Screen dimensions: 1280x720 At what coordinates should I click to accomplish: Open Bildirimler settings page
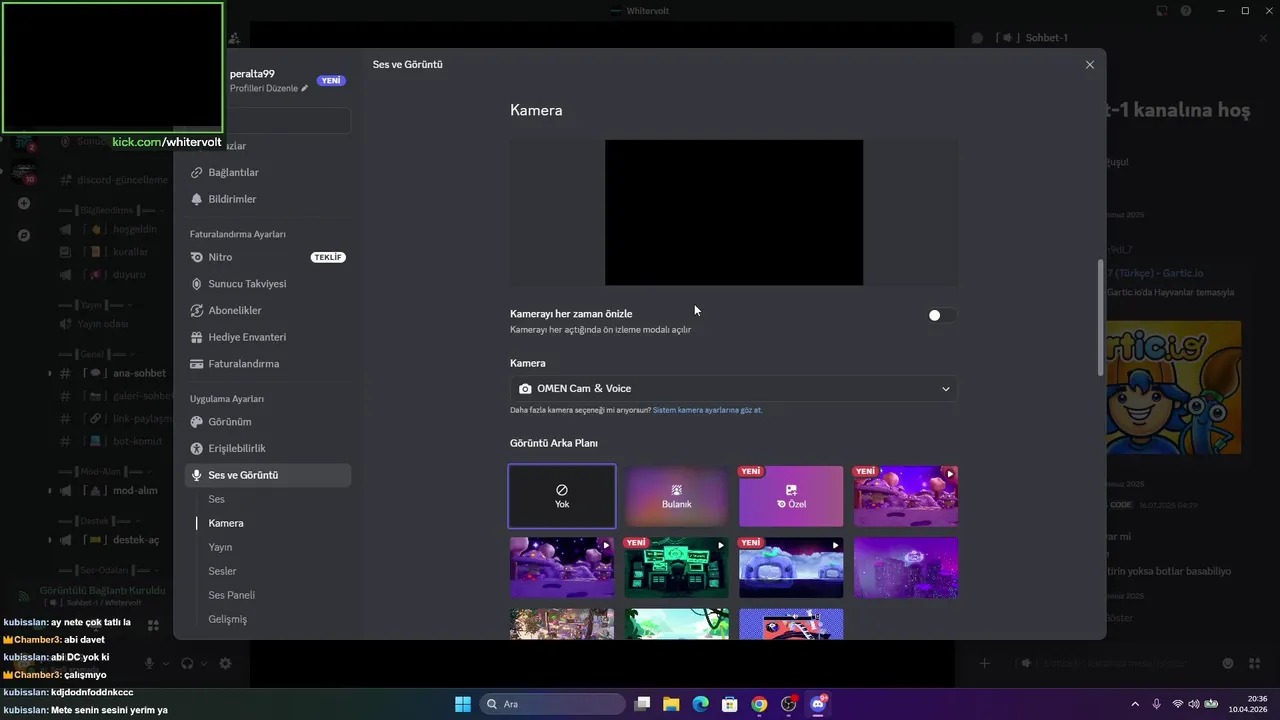click(x=267, y=199)
